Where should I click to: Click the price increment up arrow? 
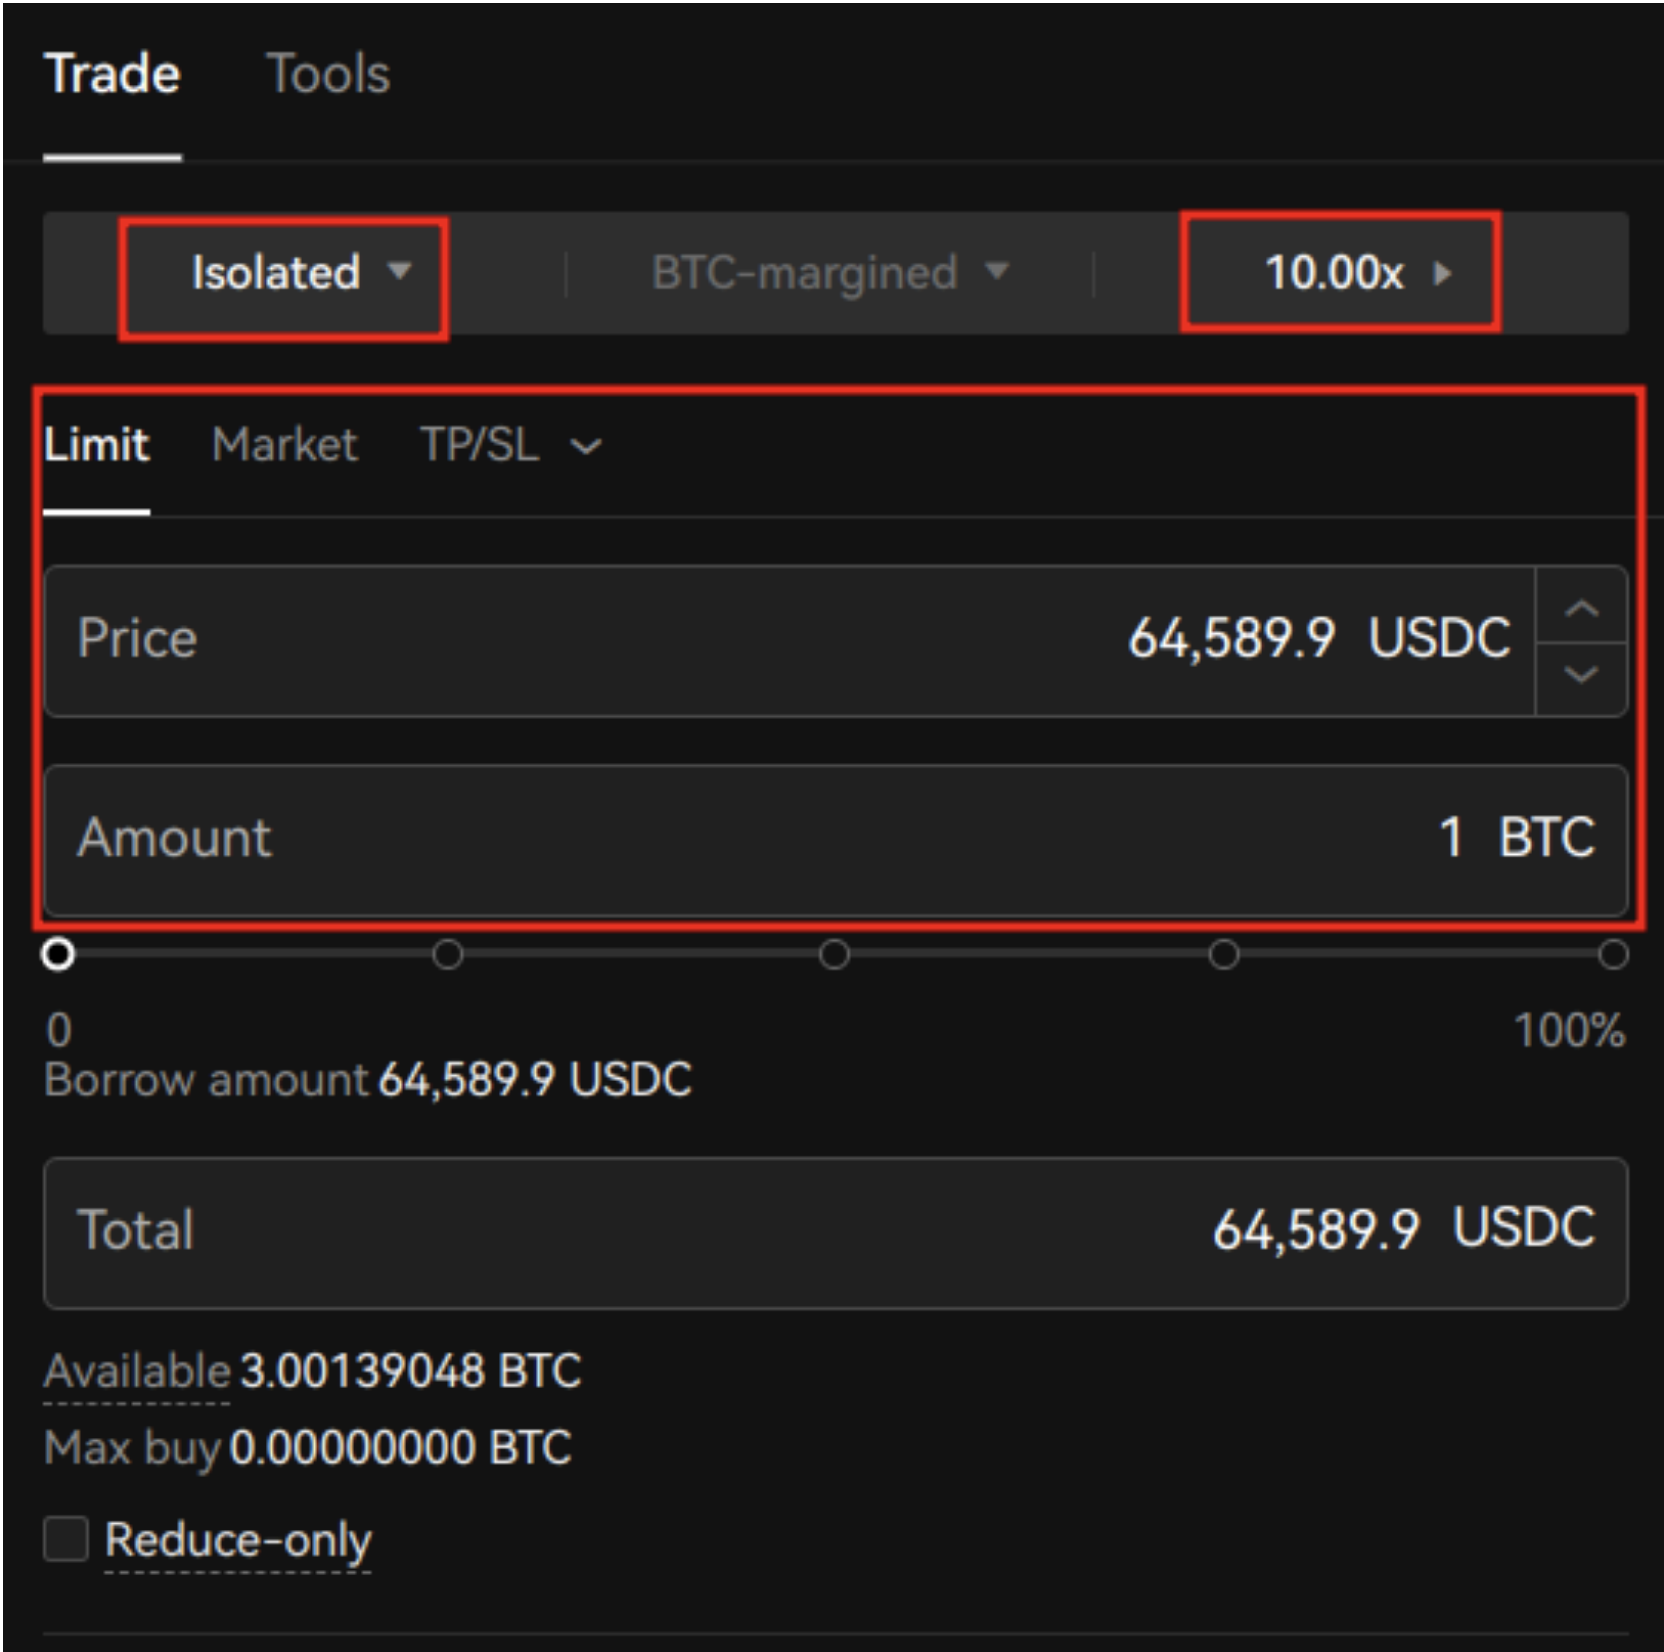[x=1580, y=607]
